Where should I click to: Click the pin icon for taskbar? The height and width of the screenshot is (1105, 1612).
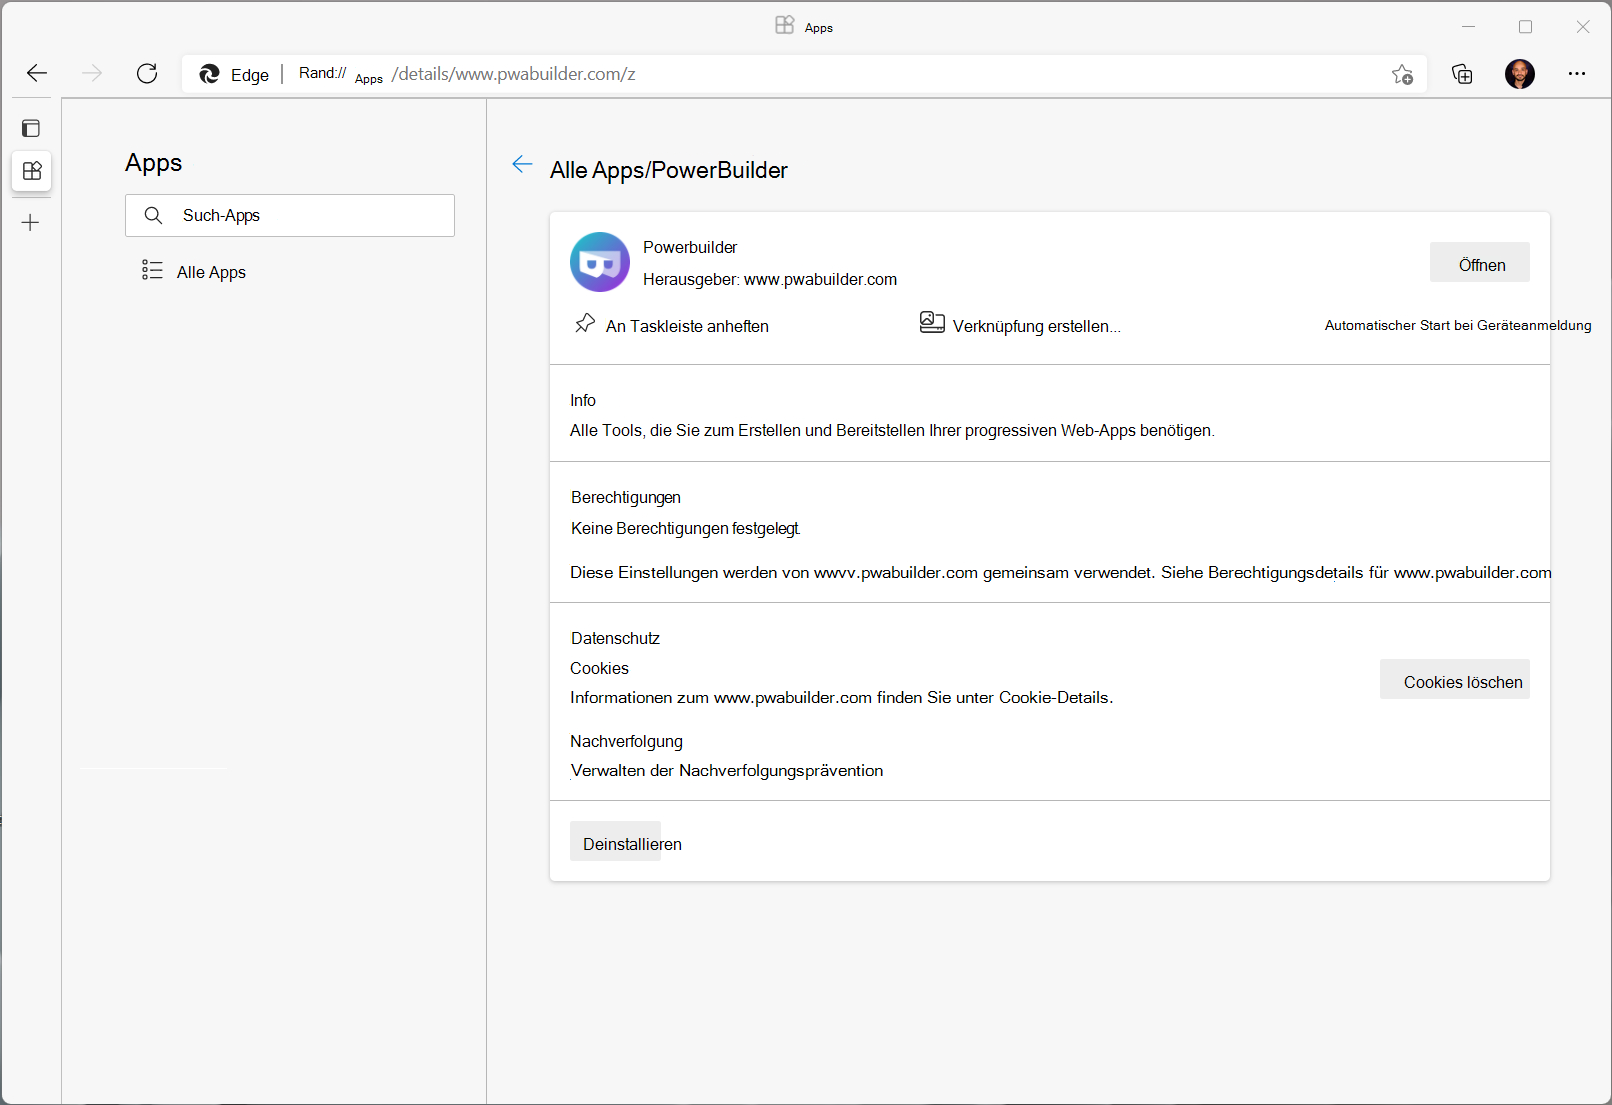[x=585, y=323]
